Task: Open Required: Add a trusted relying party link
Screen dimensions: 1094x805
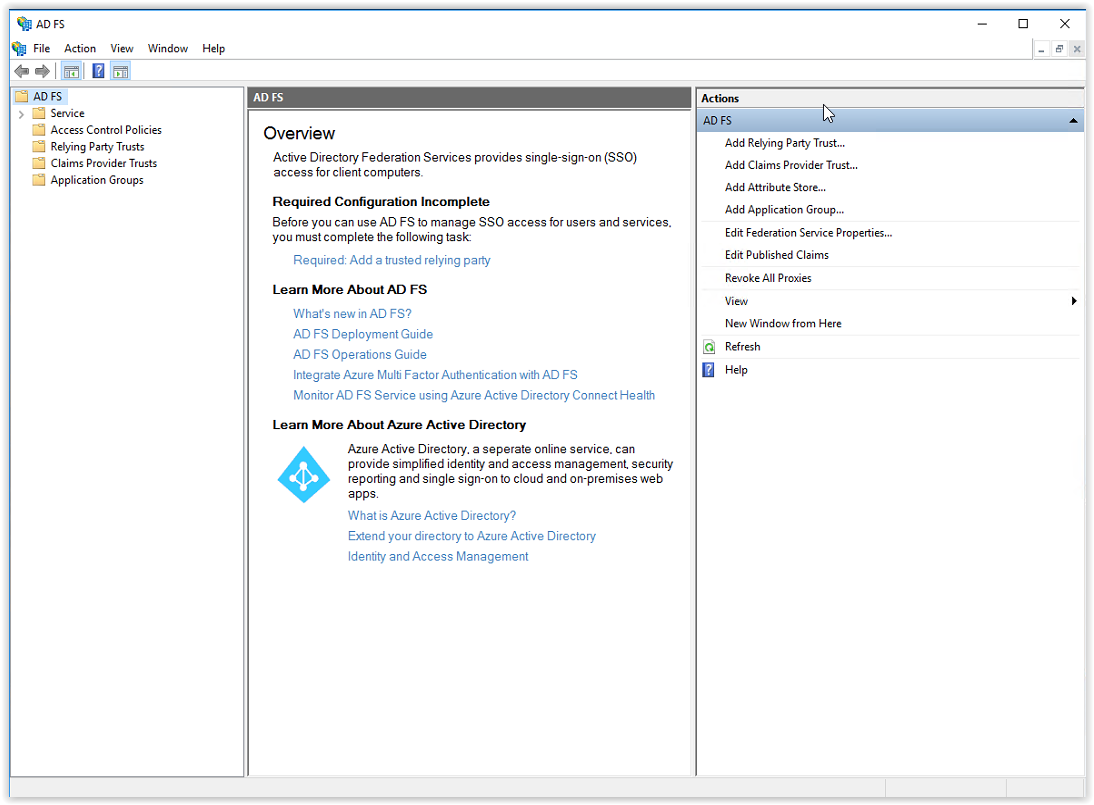Action: [x=391, y=260]
